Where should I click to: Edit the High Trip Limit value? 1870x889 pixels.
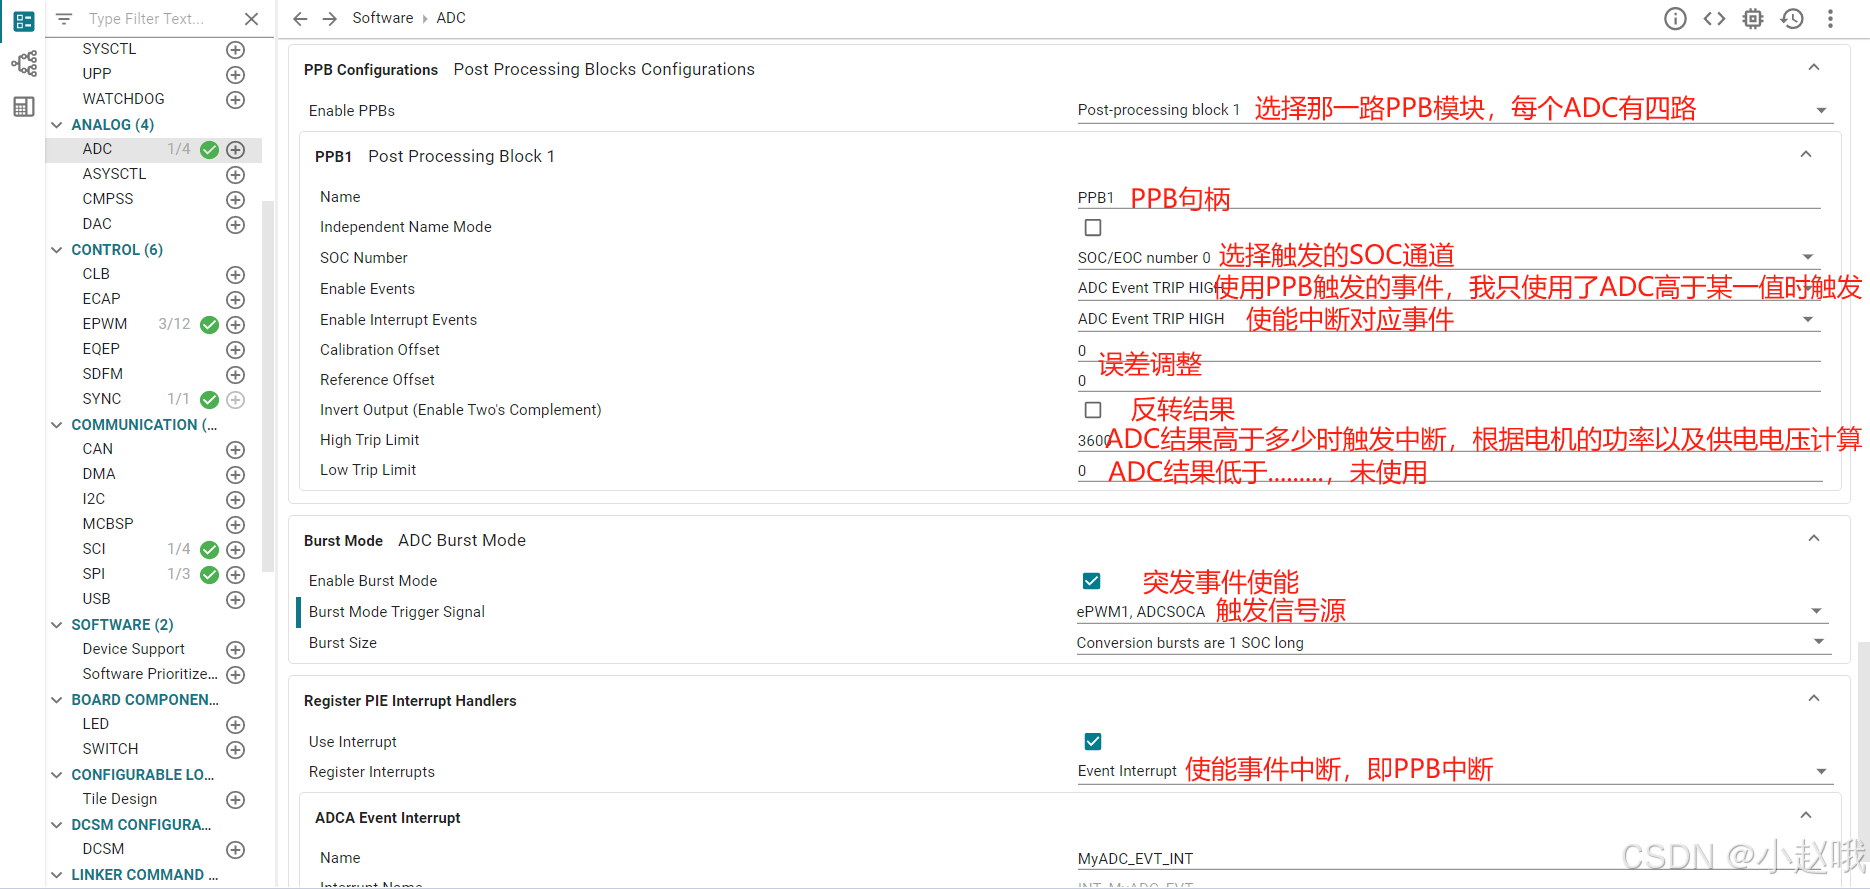(x=1448, y=440)
